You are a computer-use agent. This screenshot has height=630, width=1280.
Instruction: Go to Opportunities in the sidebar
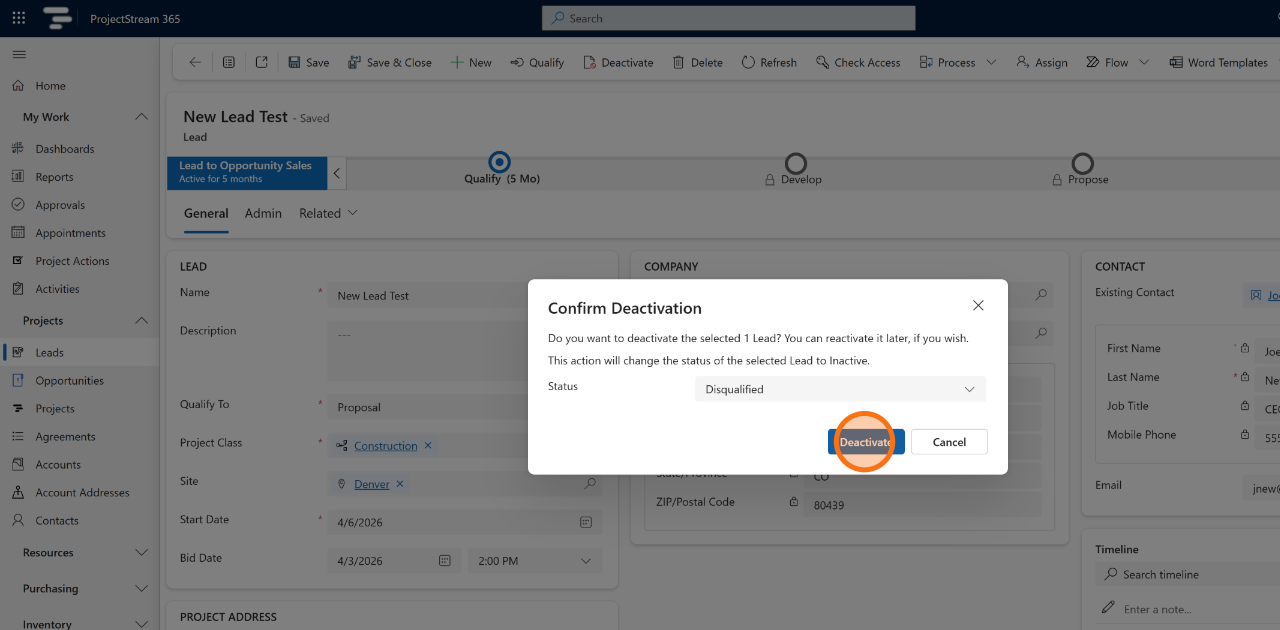coord(70,381)
